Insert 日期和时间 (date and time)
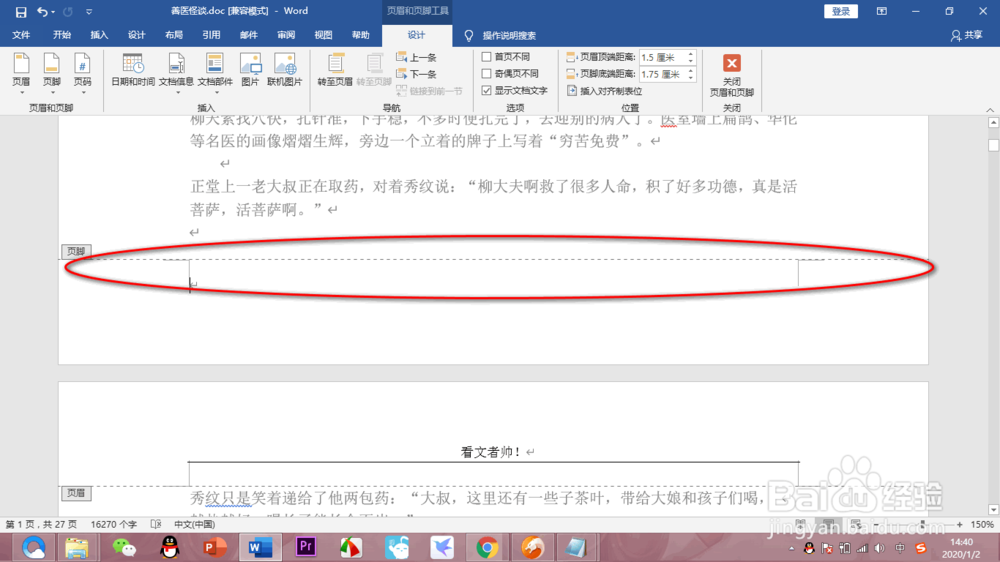The width and height of the screenshot is (1000, 562). (x=133, y=70)
